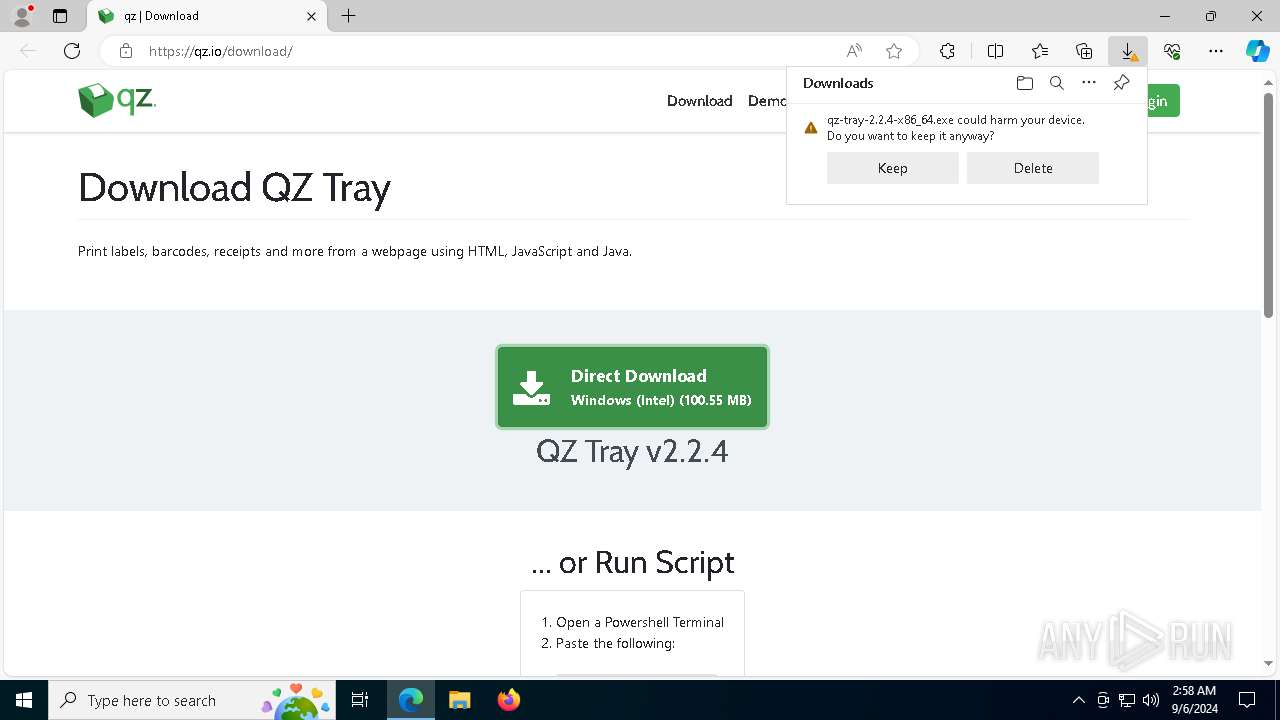Open Copilot sidebar icon
The image size is (1280, 720).
pyautogui.click(x=1258, y=51)
